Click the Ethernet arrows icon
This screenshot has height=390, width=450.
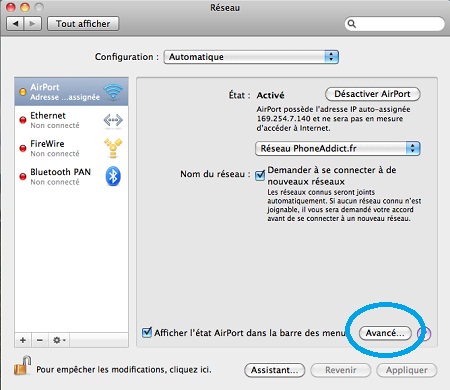[113, 120]
